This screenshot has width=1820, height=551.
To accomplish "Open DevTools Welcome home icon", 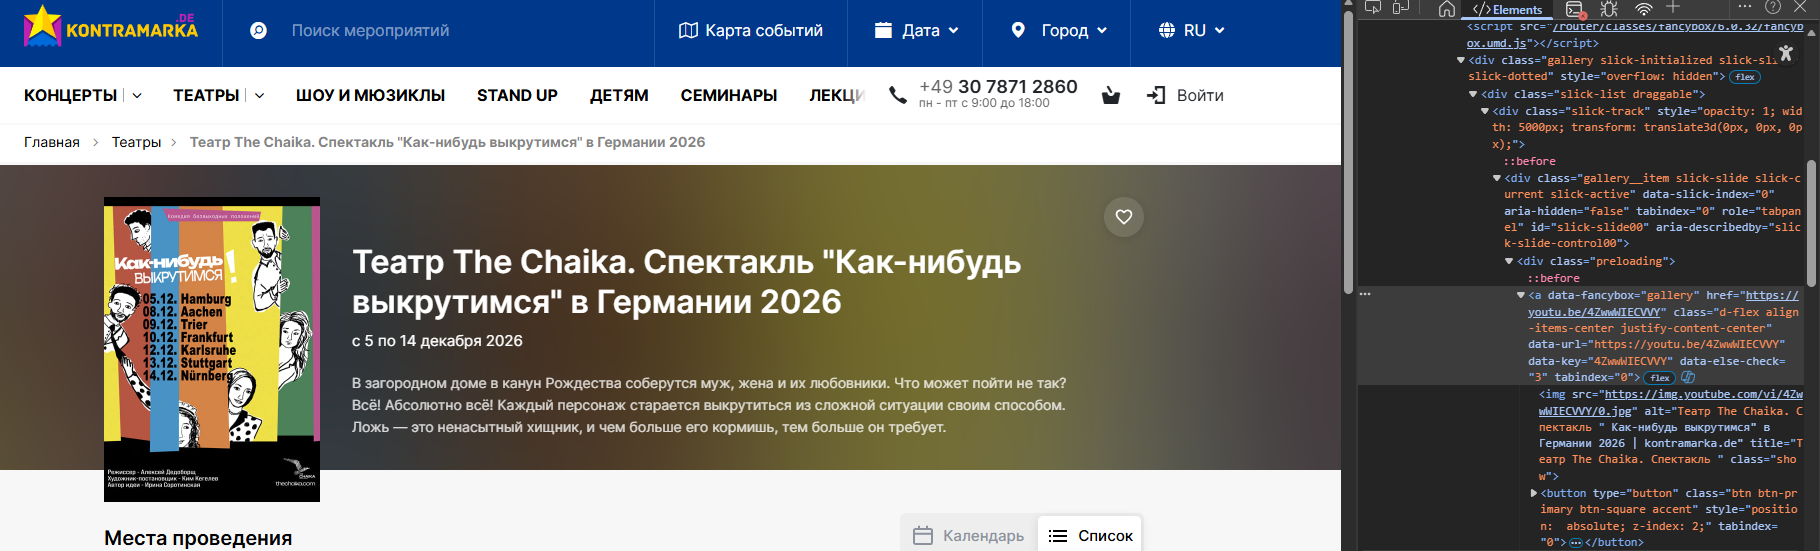I will pyautogui.click(x=1447, y=9).
